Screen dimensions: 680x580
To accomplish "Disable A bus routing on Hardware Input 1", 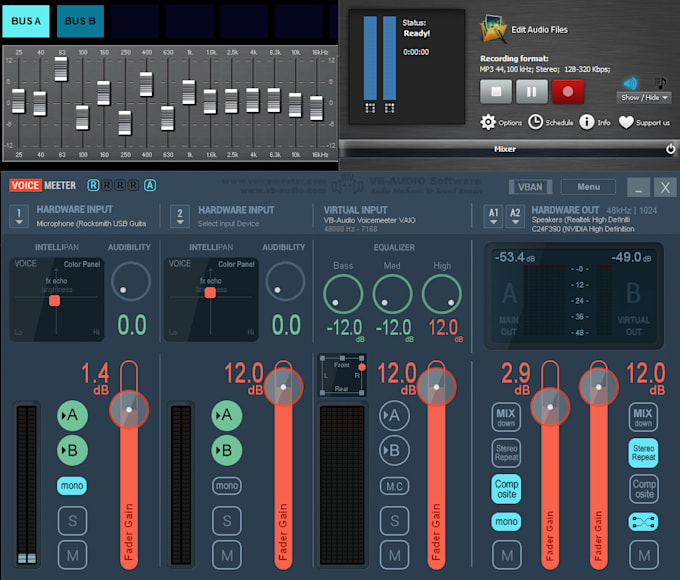I will point(72,415).
